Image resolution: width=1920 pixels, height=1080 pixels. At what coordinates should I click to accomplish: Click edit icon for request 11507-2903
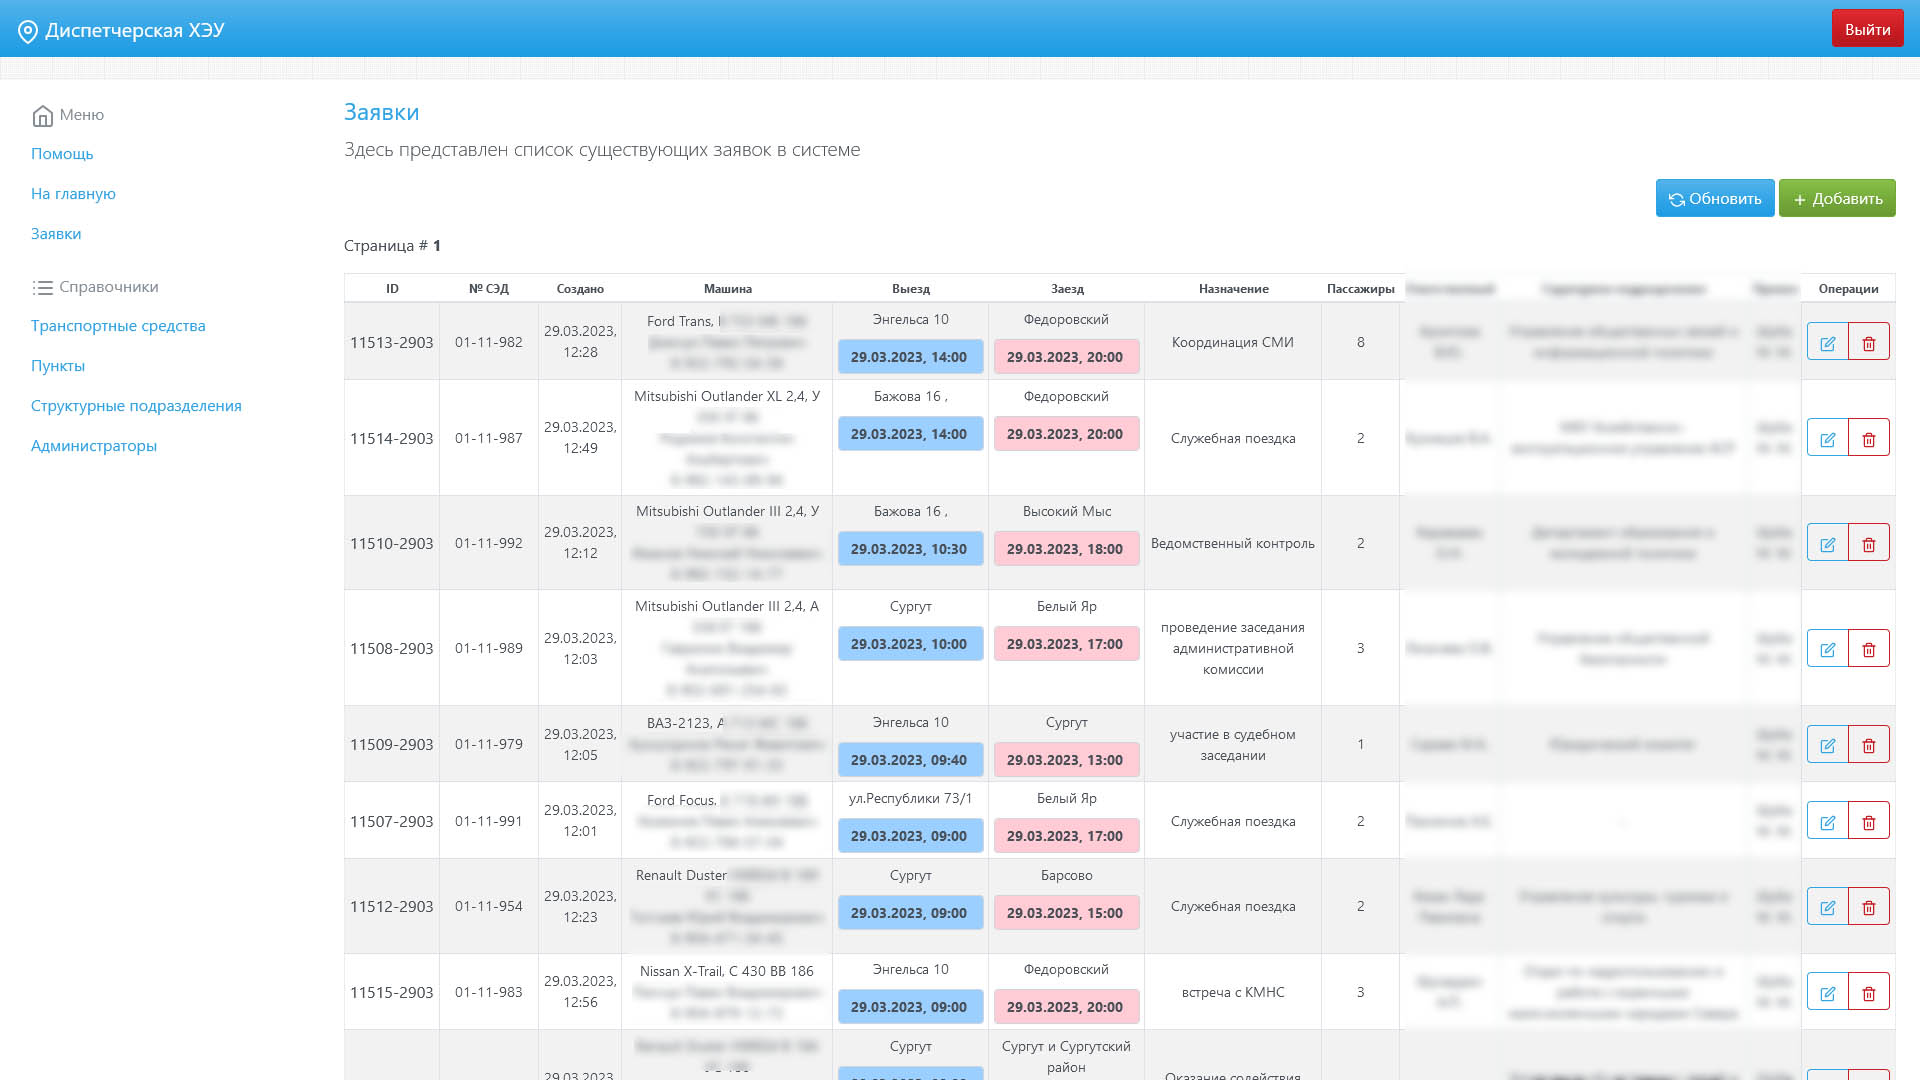click(1827, 821)
